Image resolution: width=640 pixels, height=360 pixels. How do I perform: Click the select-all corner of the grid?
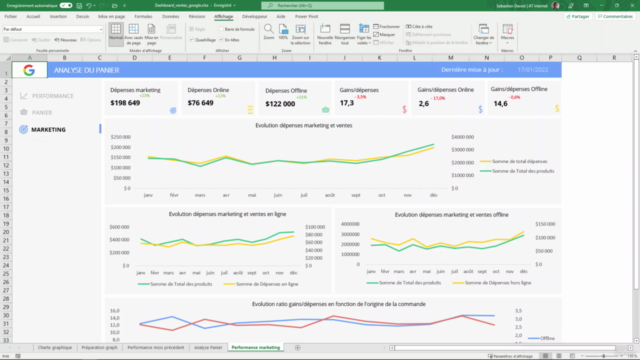[x=6, y=58]
